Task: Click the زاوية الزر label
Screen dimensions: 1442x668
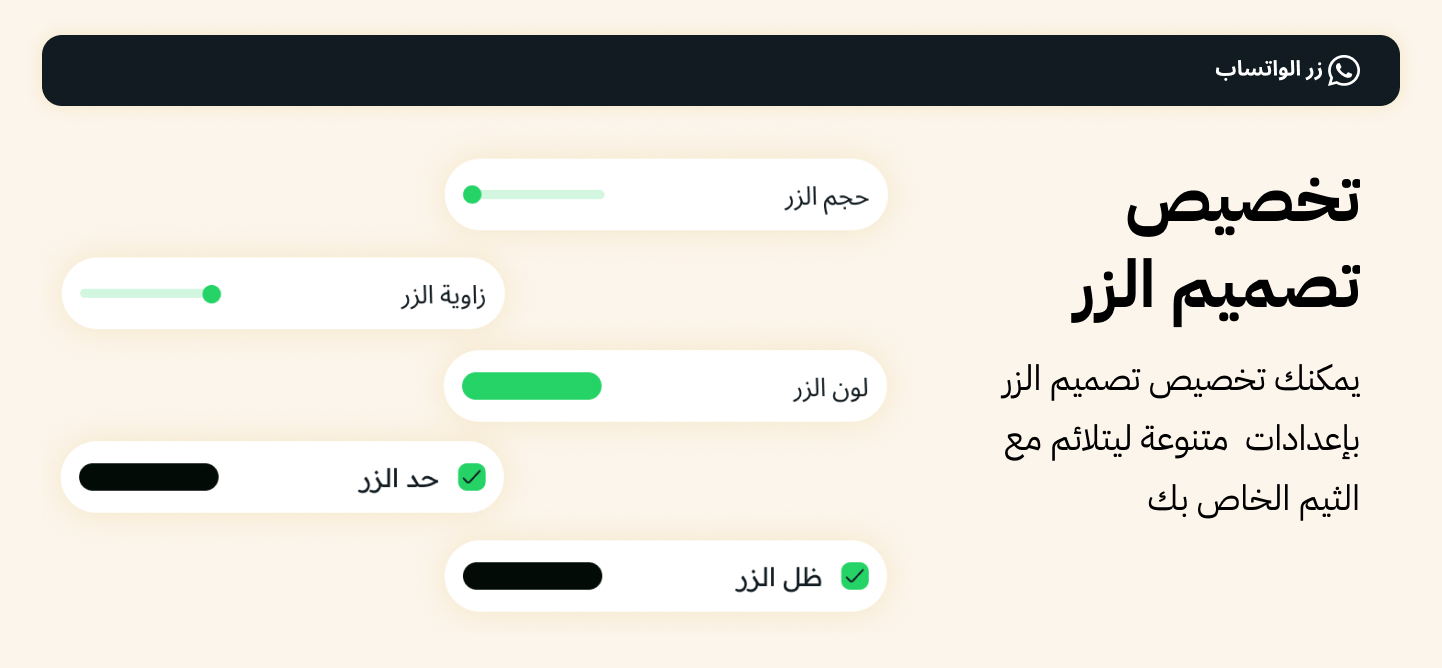Action: pyautogui.click(x=443, y=296)
